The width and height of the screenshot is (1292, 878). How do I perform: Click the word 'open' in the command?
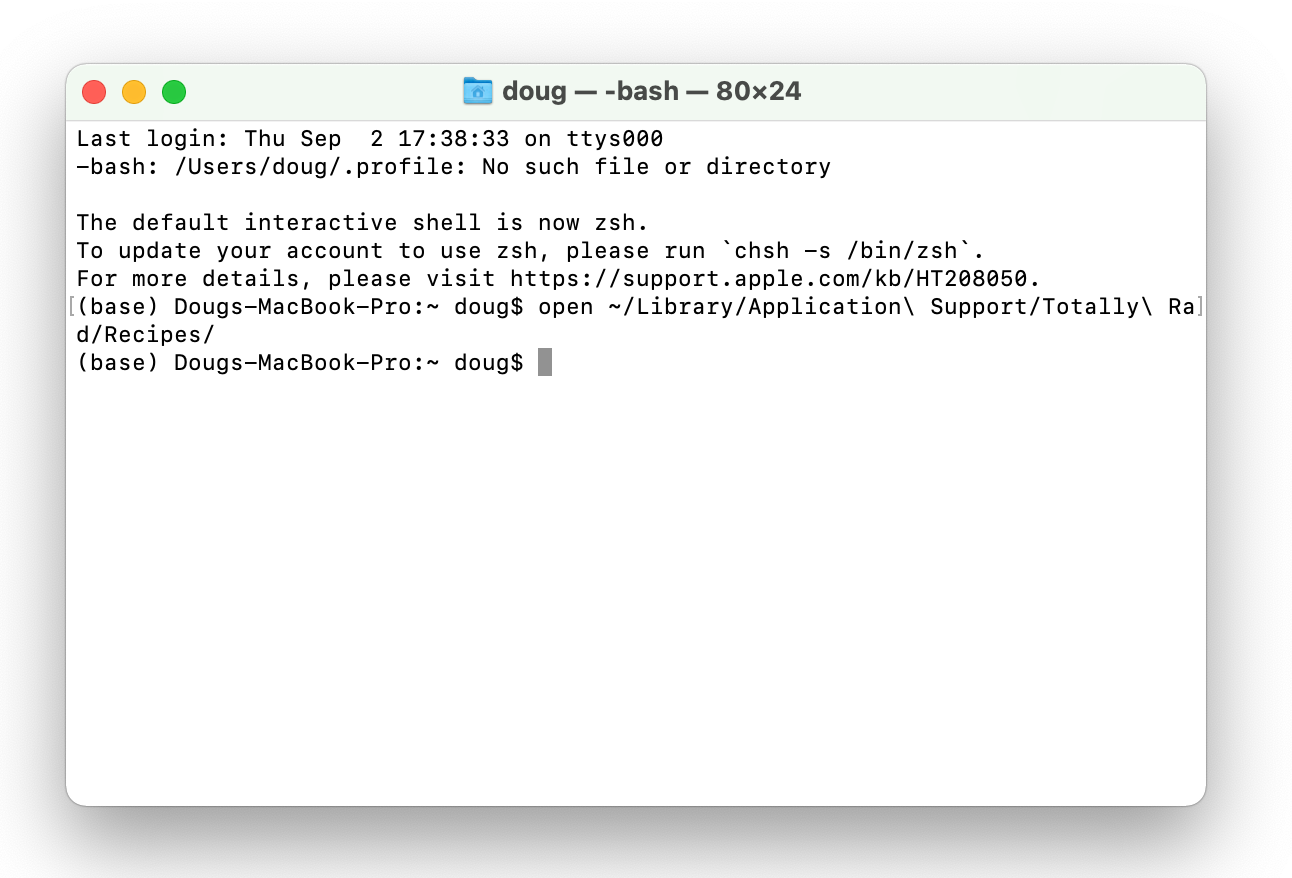(565, 307)
